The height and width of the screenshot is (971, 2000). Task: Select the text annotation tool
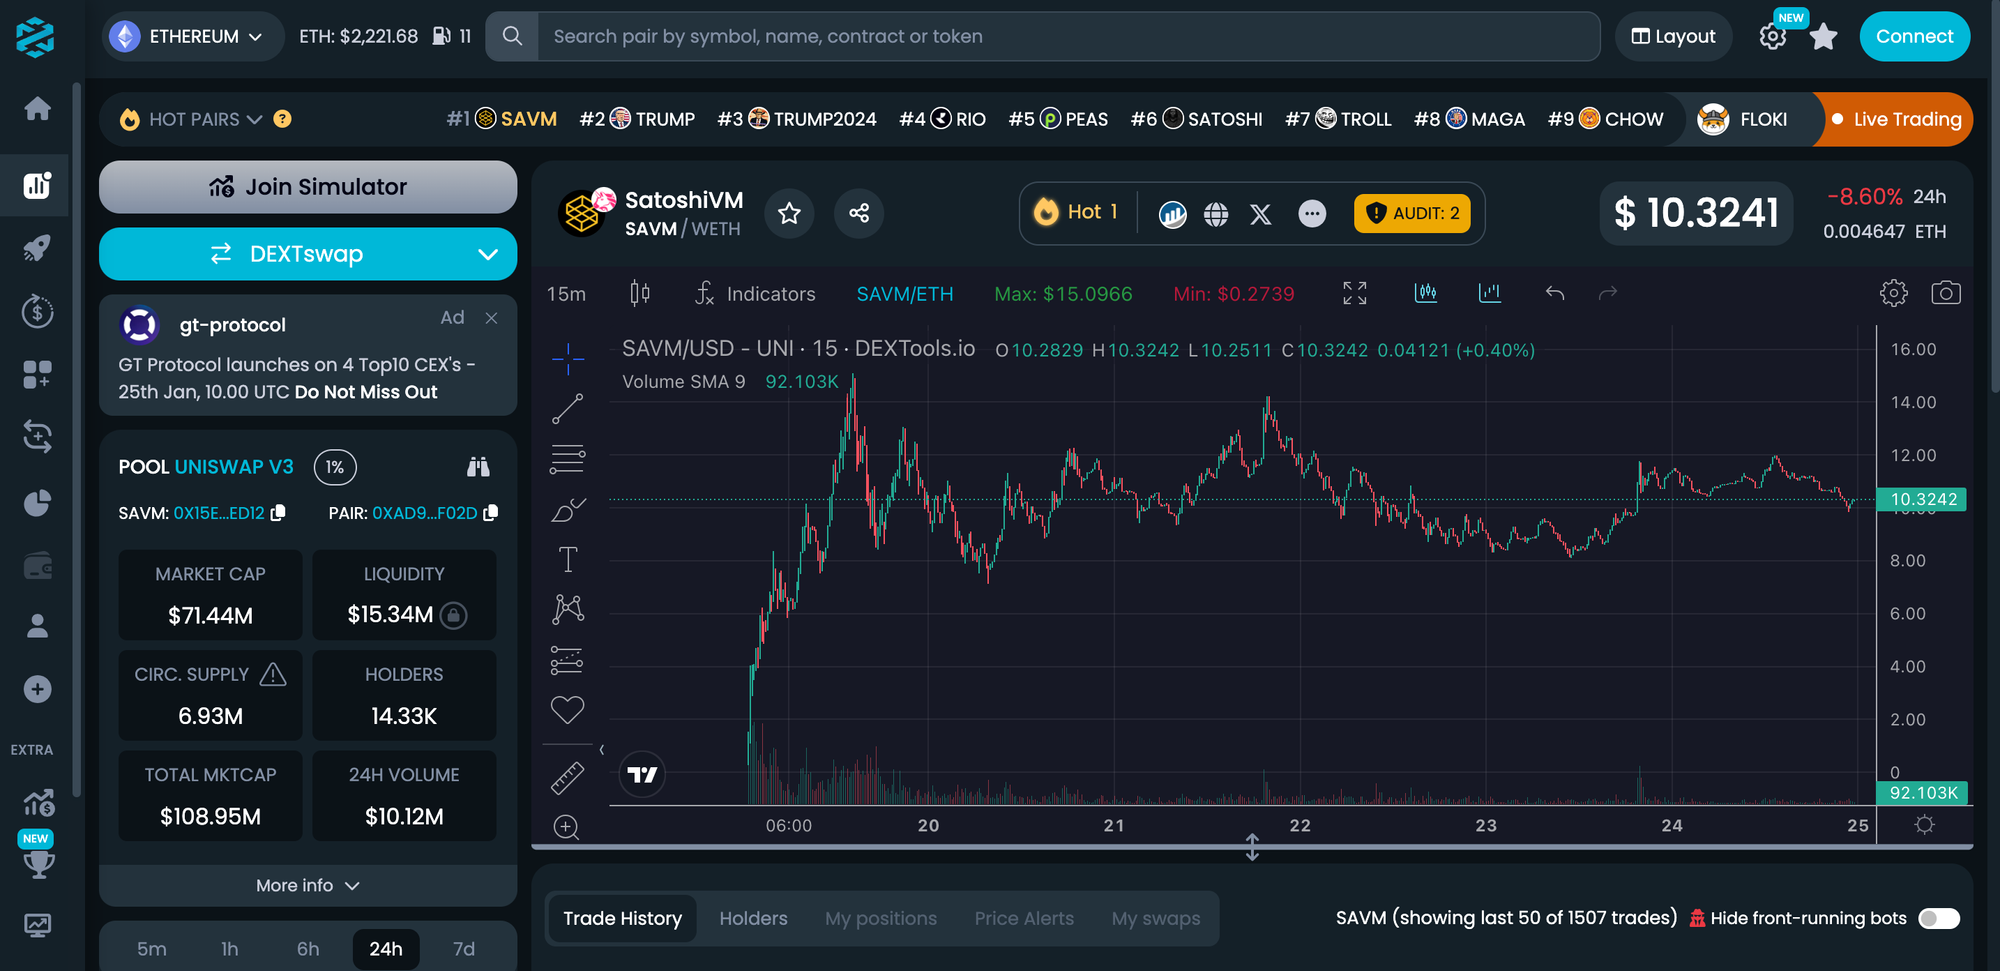(x=567, y=559)
